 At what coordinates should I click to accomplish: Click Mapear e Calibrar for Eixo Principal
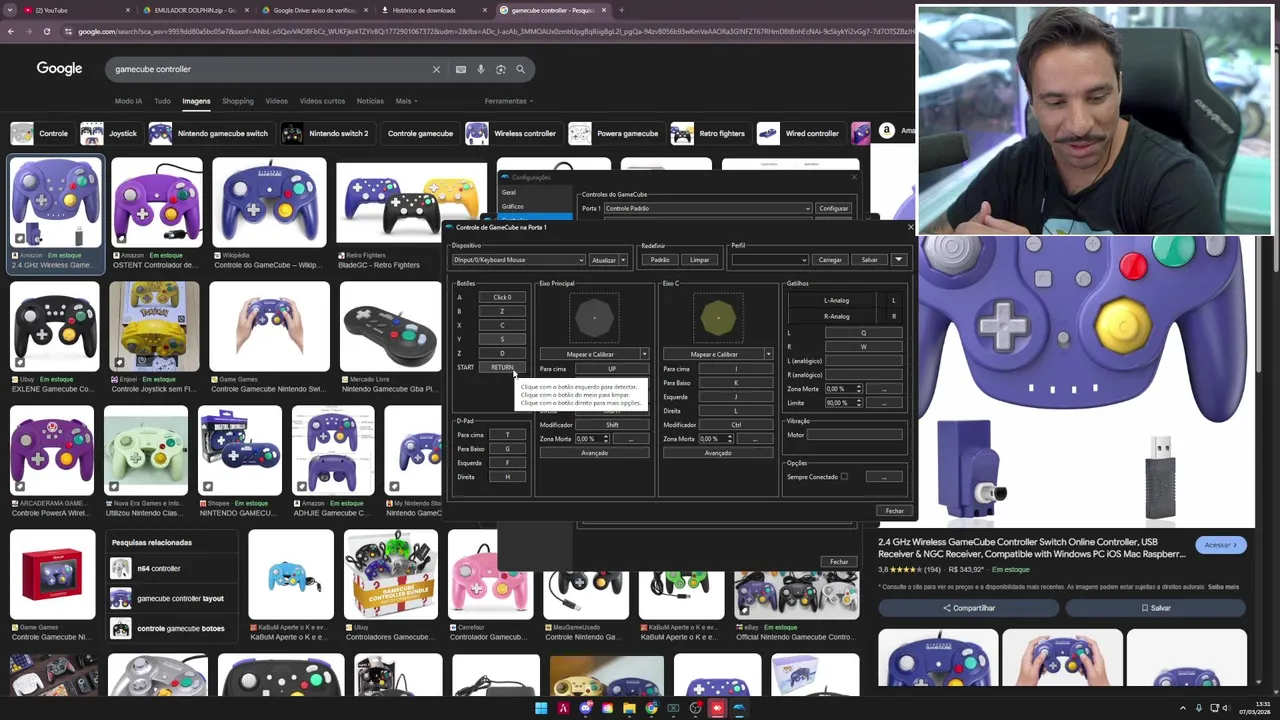pos(590,354)
